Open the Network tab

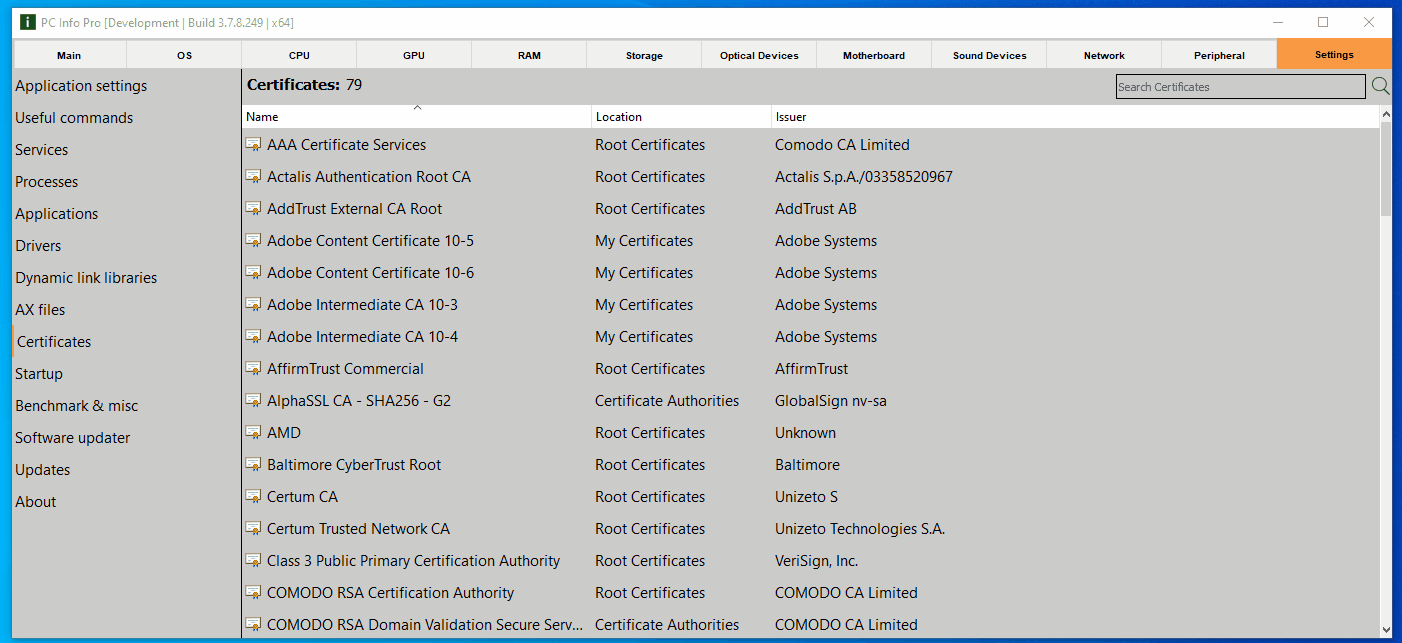(x=1104, y=55)
